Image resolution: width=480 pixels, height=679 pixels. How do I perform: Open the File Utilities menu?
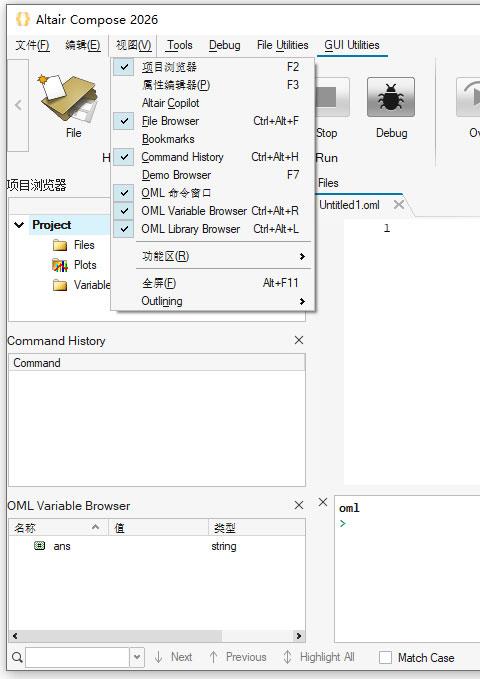click(x=282, y=45)
